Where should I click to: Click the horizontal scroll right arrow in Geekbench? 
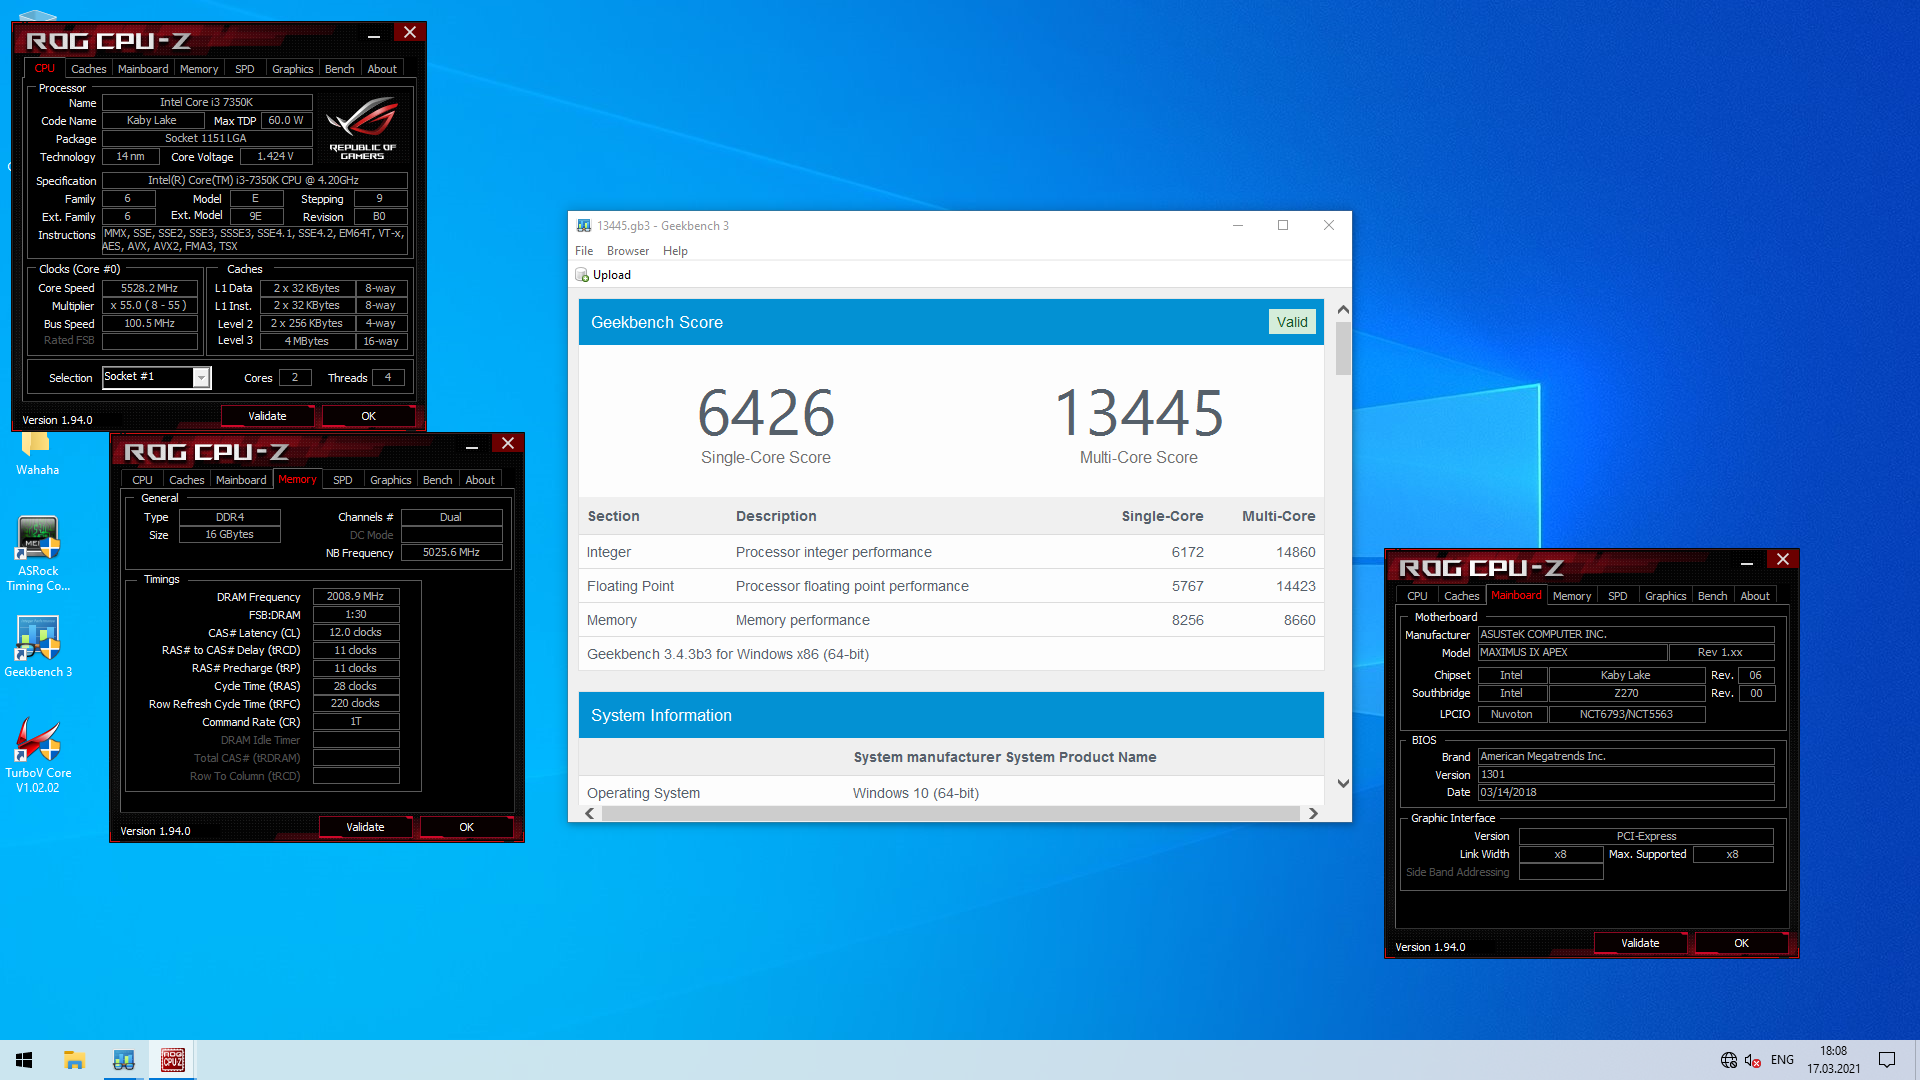point(1313,814)
